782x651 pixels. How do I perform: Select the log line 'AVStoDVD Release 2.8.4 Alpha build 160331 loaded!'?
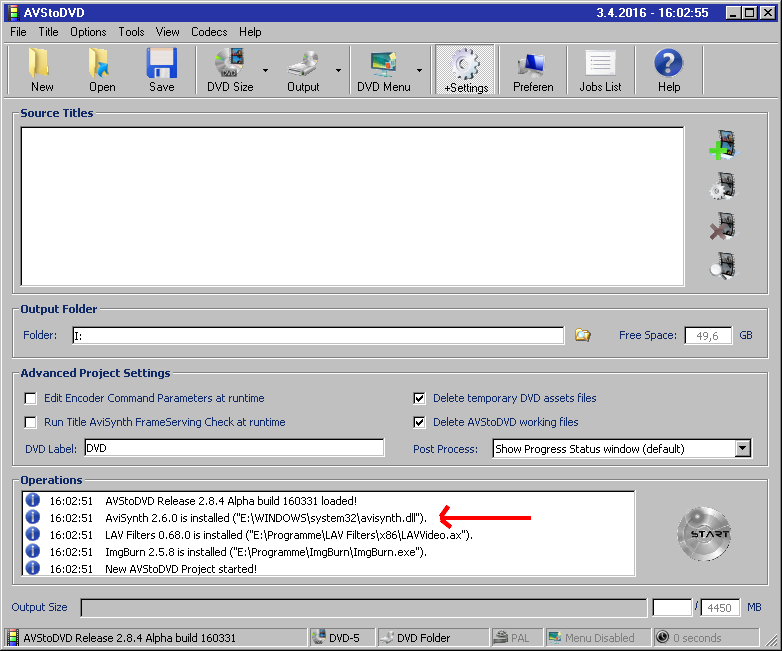tap(231, 500)
